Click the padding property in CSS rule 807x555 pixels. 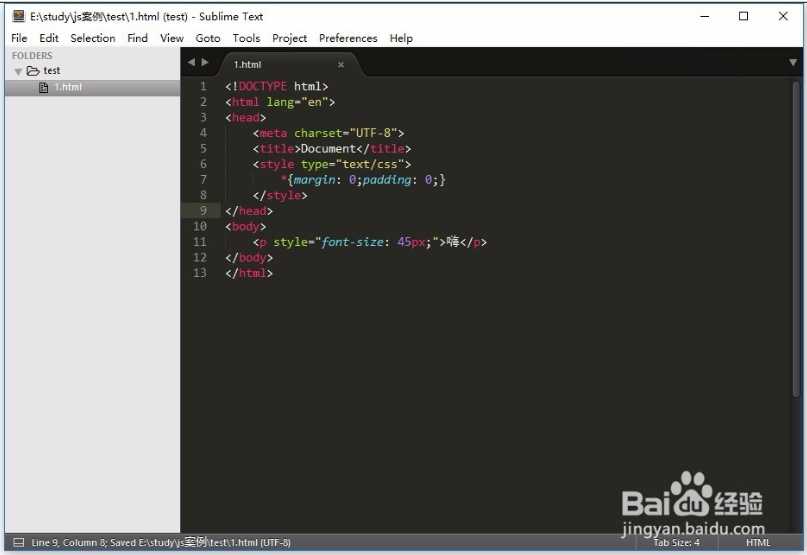click(387, 180)
